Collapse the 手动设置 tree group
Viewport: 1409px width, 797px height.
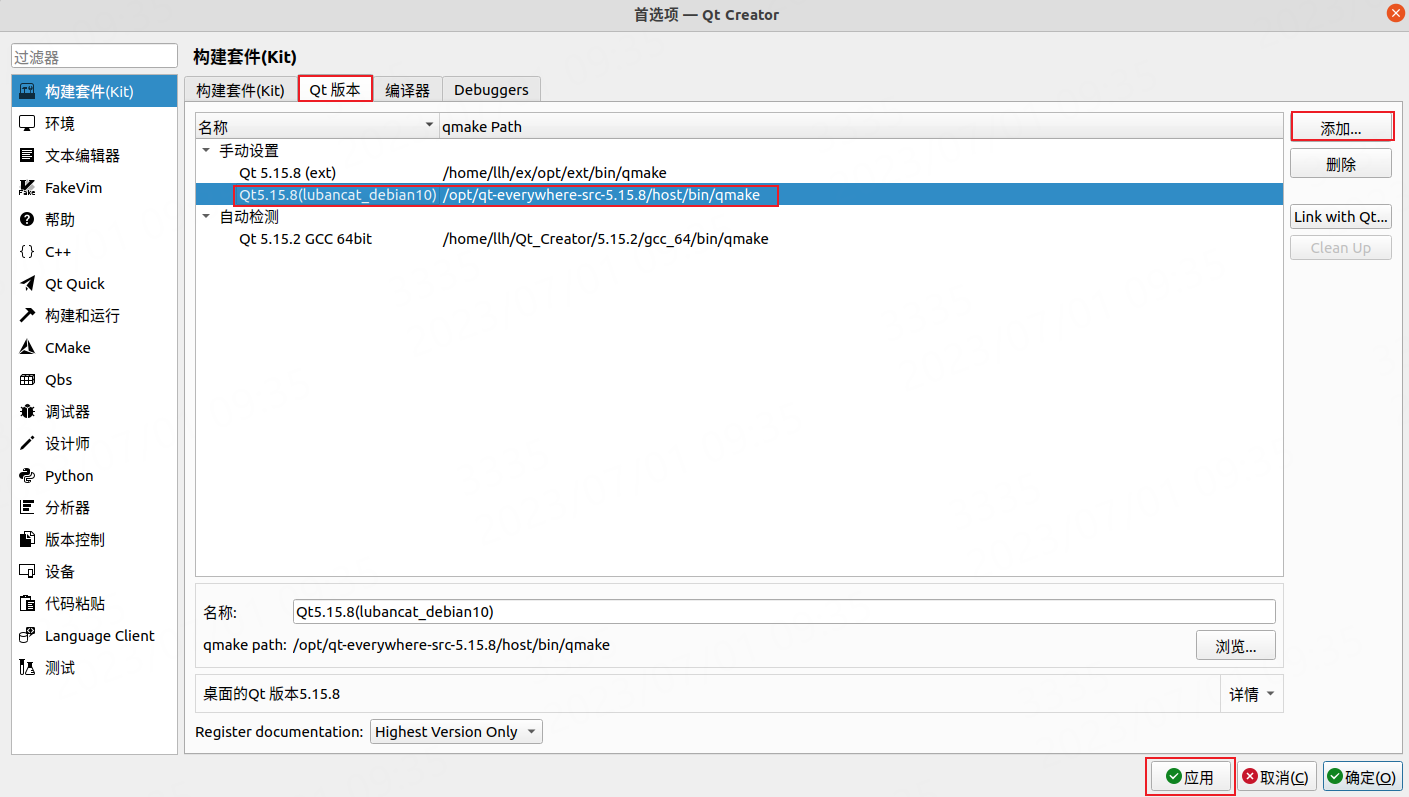coord(207,151)
